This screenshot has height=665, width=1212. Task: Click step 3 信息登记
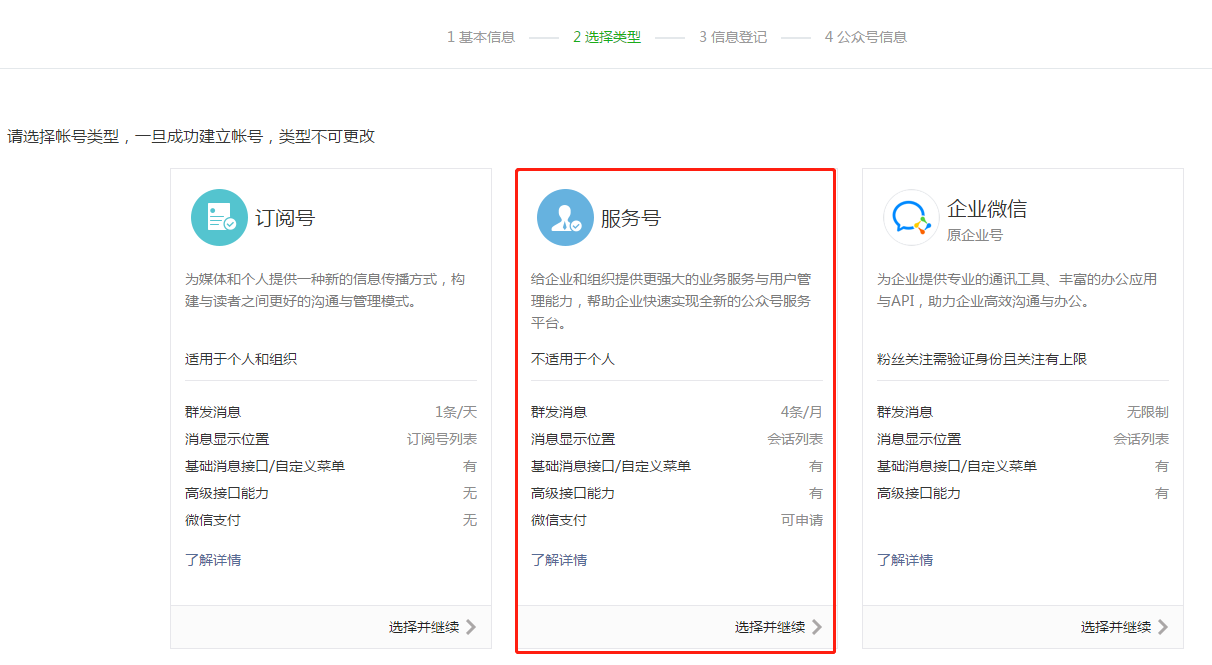(x=733, y=37)
